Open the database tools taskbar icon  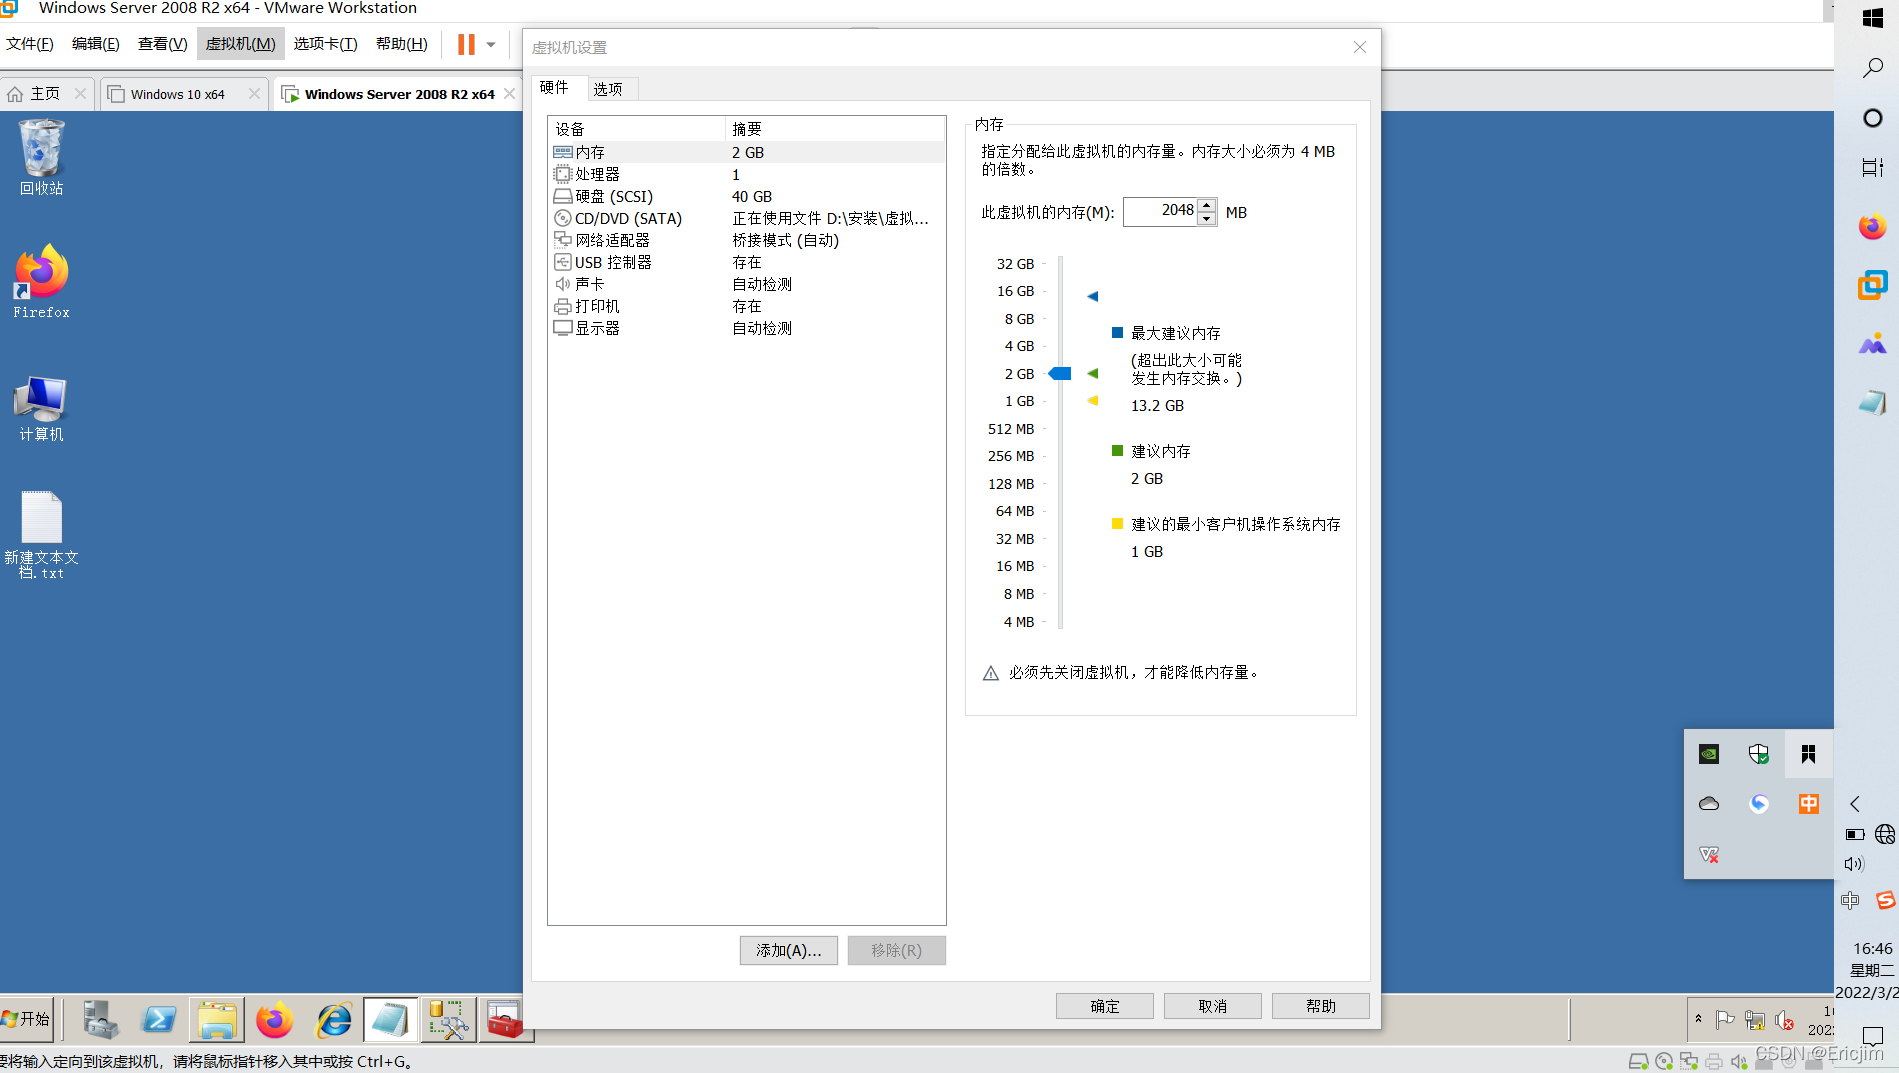coord(448,1020)
